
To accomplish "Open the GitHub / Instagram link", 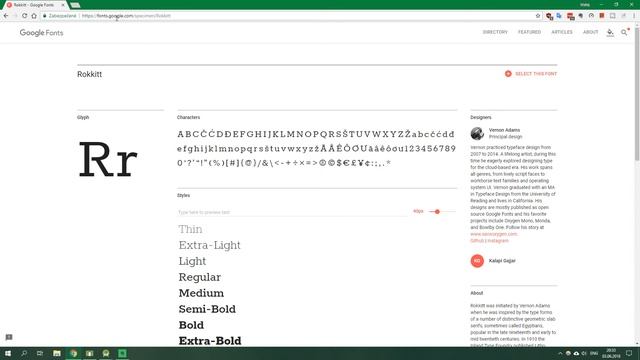I will [489, 241].
